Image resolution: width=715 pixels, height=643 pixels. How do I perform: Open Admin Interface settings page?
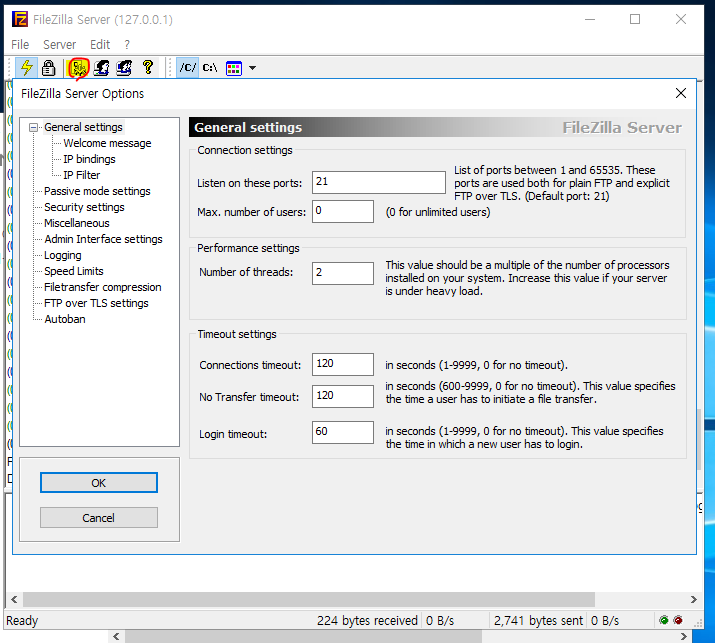[x=103, y=239]
